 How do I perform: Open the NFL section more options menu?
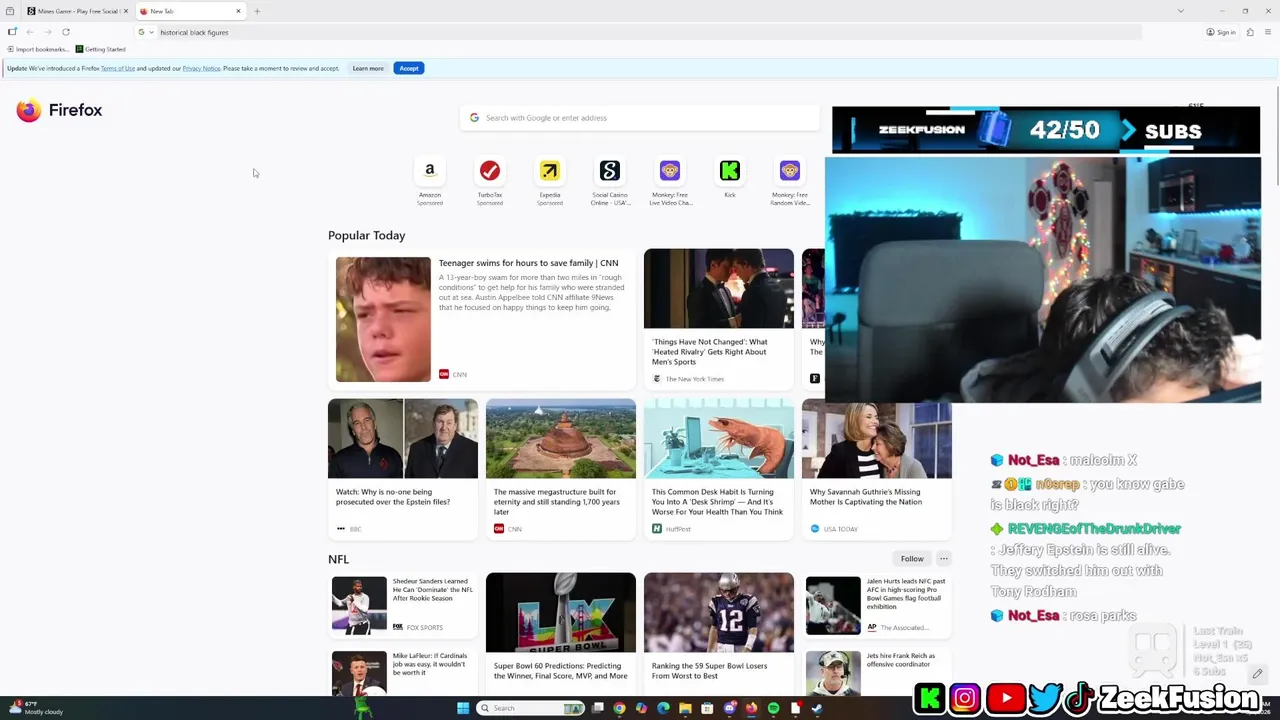tap(943, 559)
